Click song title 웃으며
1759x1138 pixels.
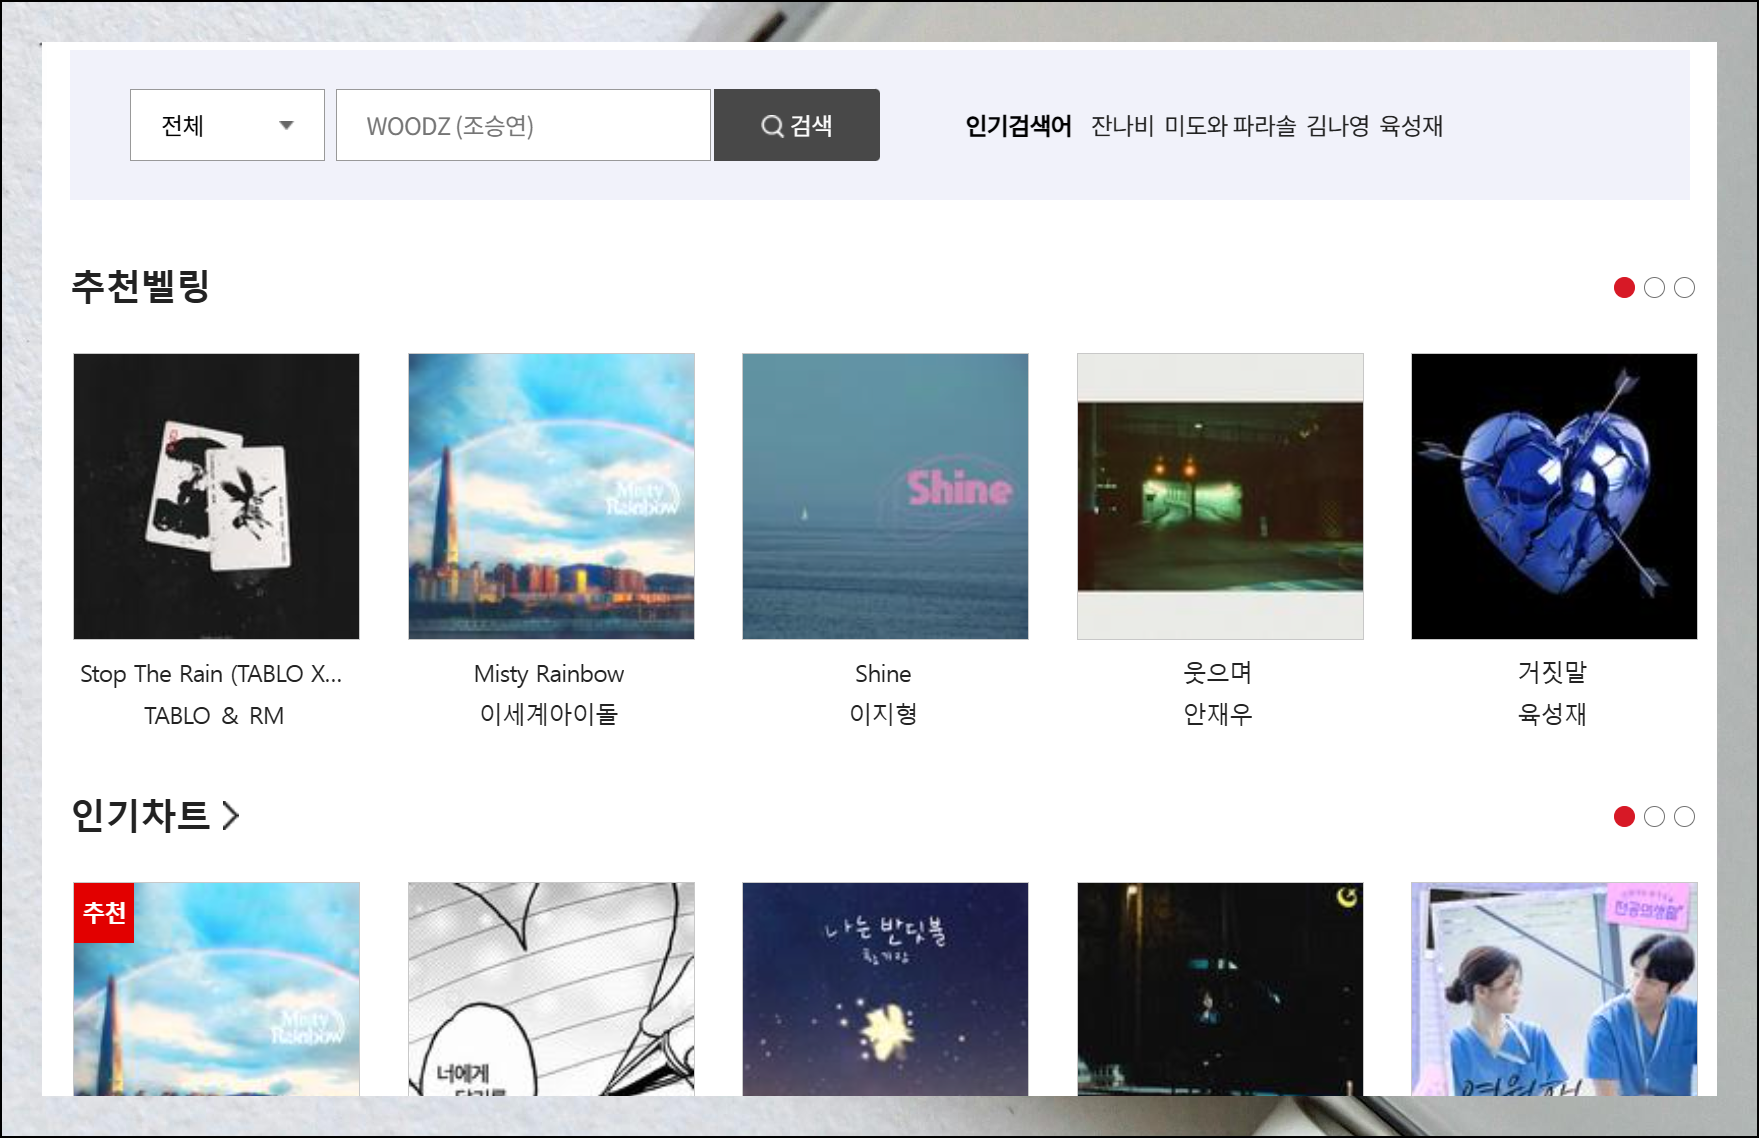point(1218,672)
